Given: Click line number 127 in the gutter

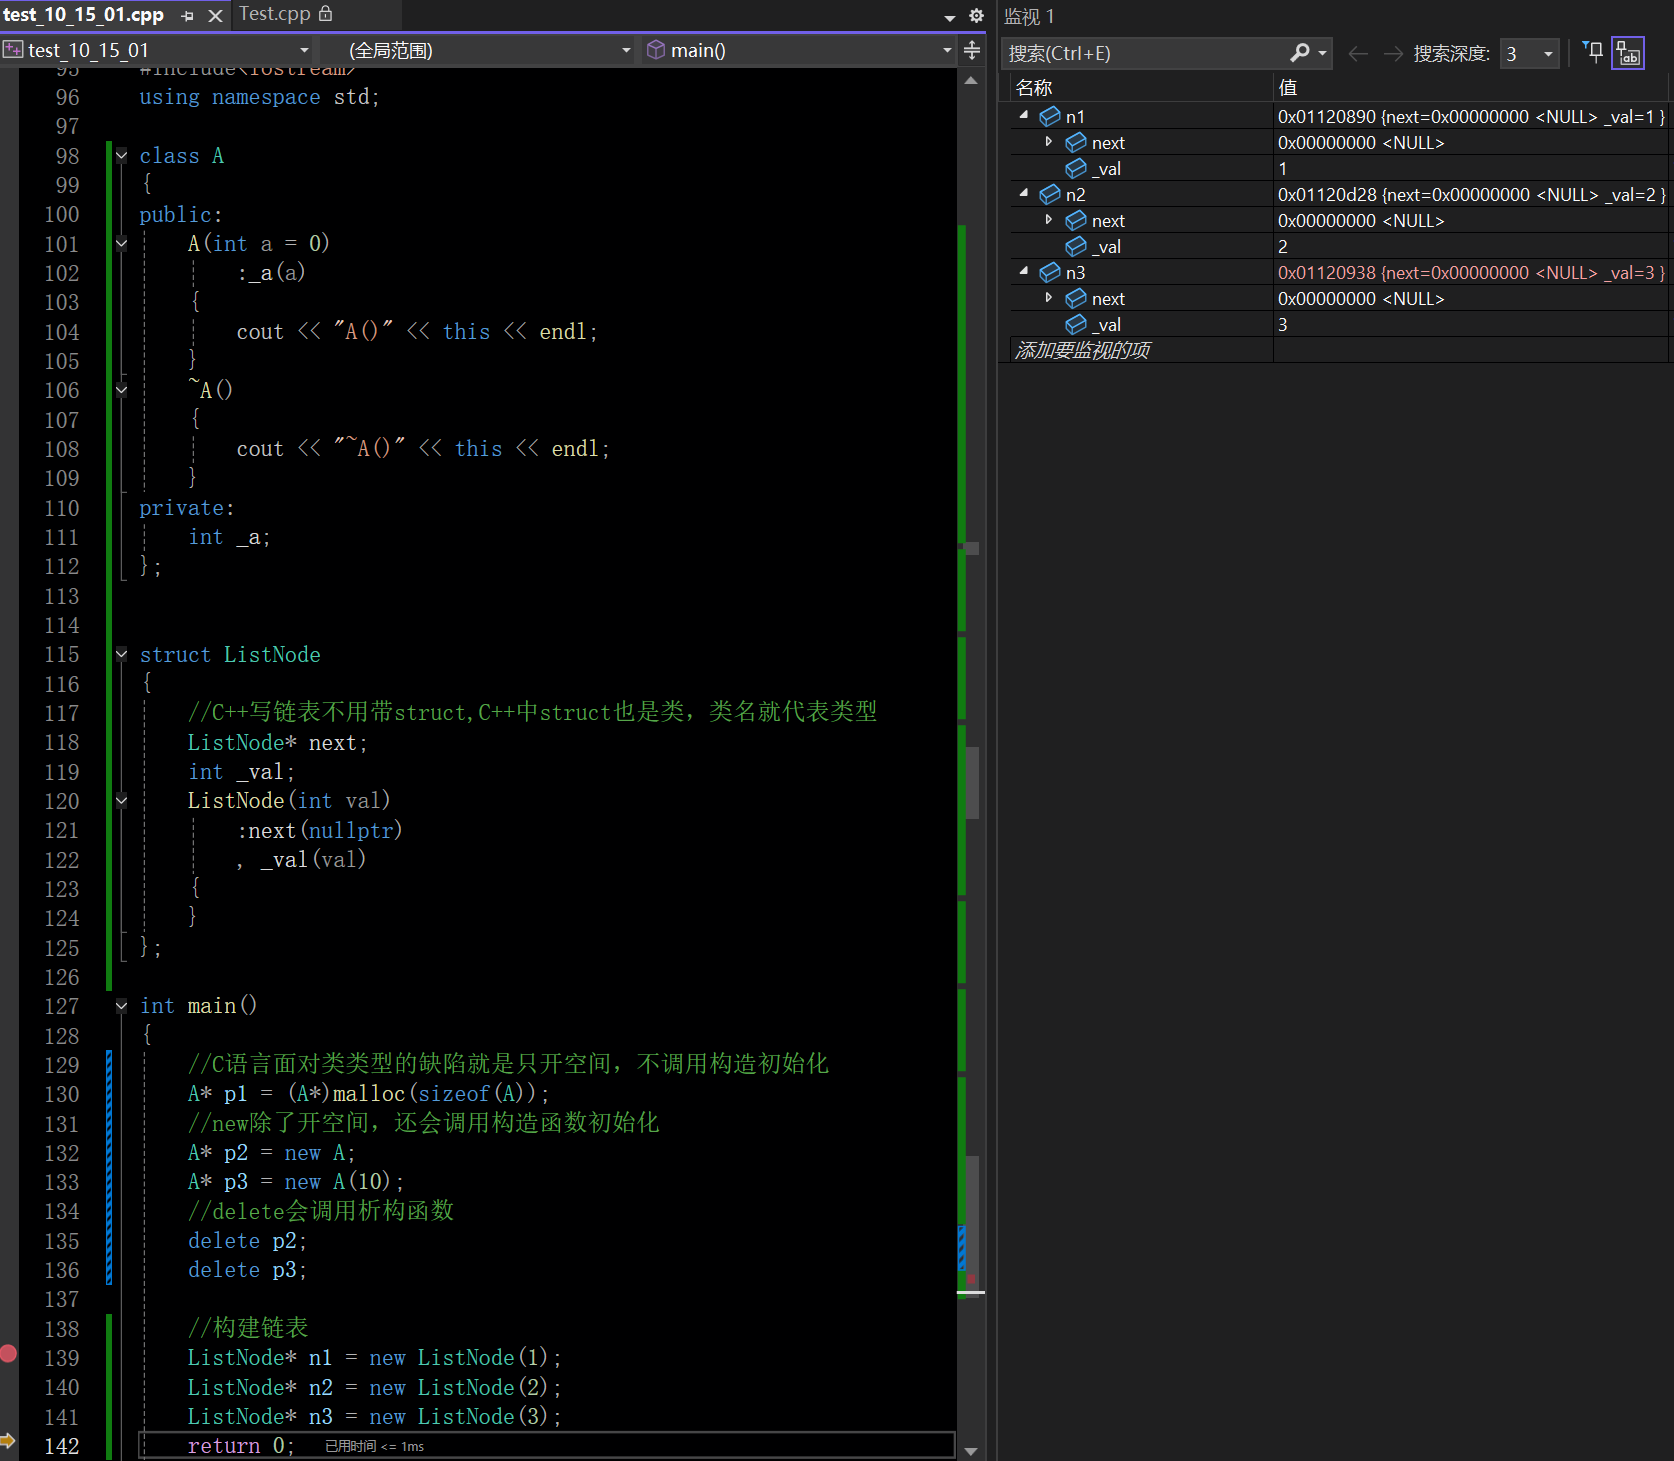Looking at the screenshot, I should pos(61,1007).
